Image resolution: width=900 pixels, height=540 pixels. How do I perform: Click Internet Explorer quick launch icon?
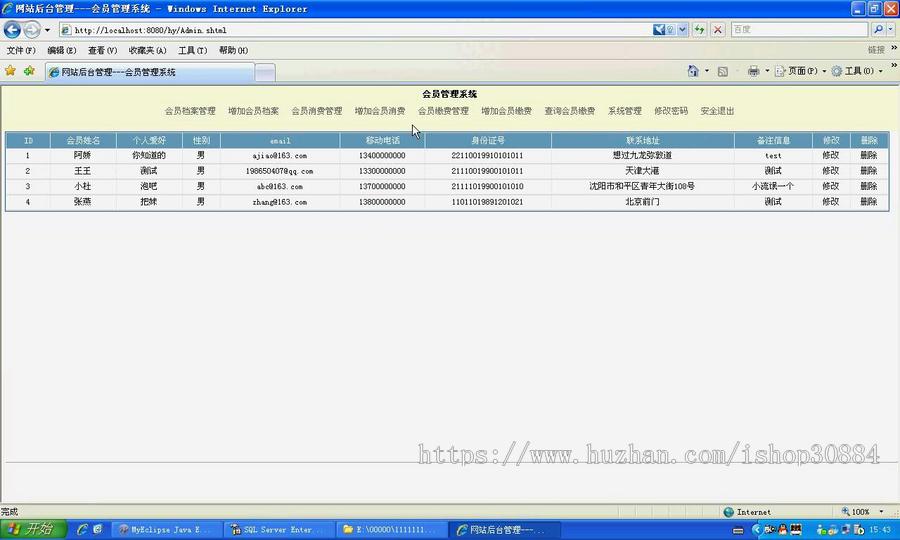point(83,529)
